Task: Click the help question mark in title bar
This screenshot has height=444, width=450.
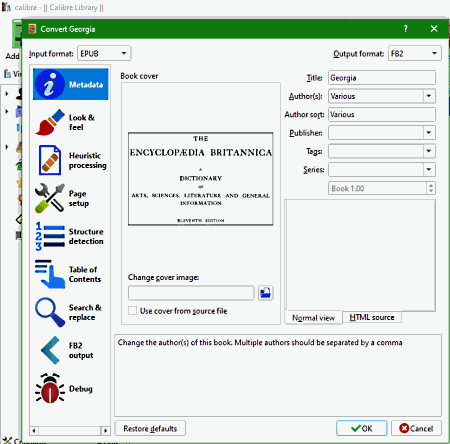Action: click(x=405, y=29)
